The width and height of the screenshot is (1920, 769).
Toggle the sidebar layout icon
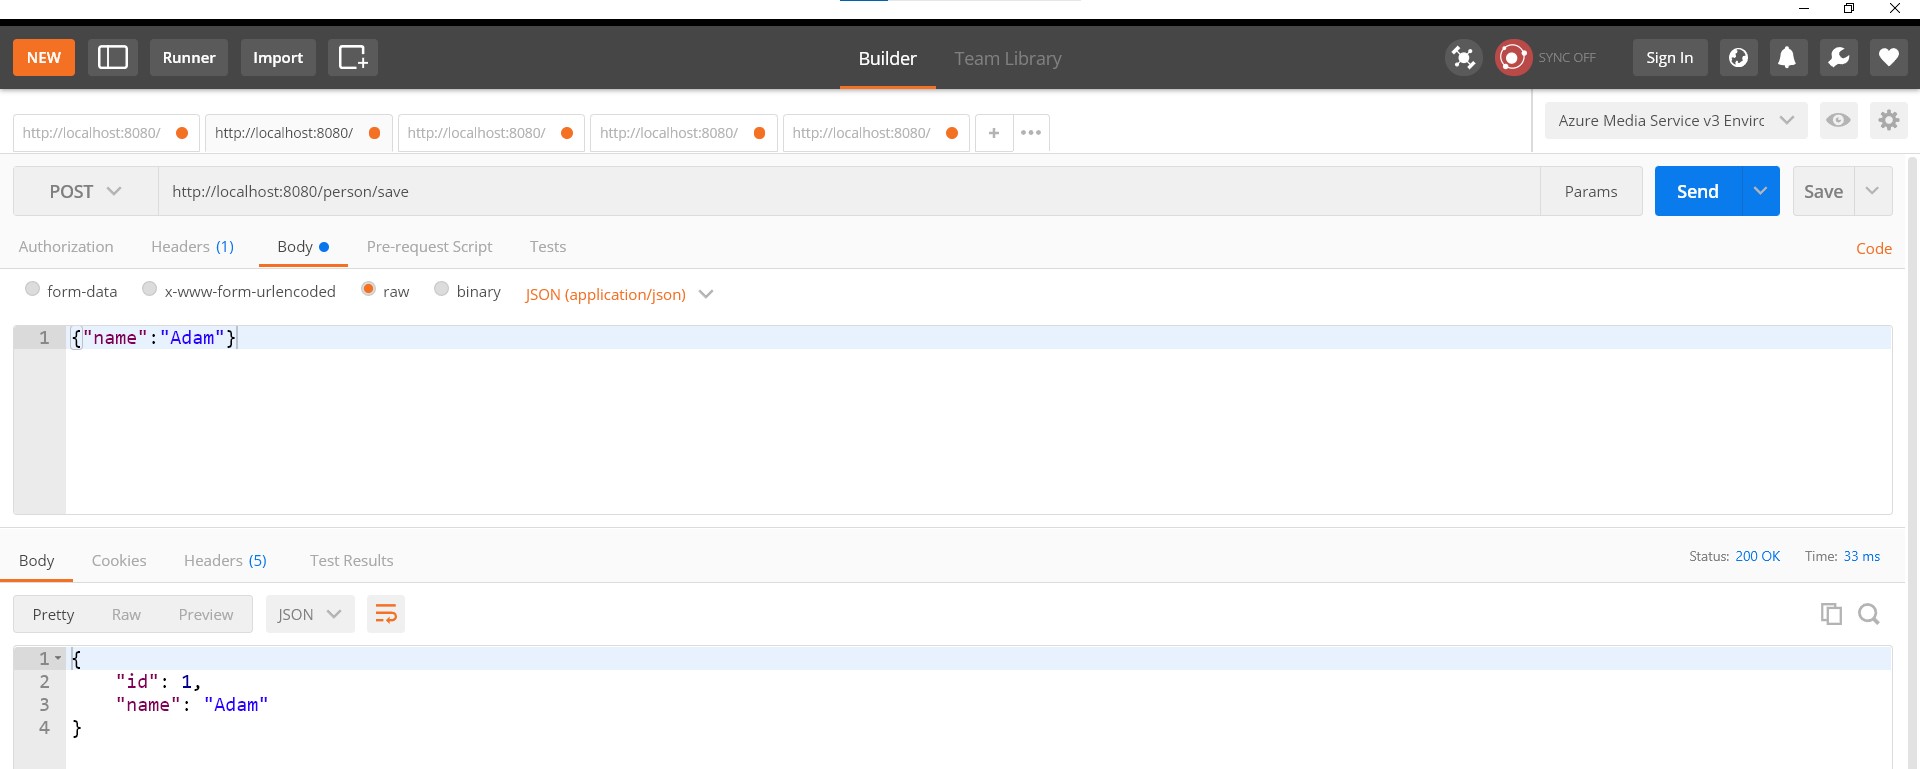coord(113,57)
